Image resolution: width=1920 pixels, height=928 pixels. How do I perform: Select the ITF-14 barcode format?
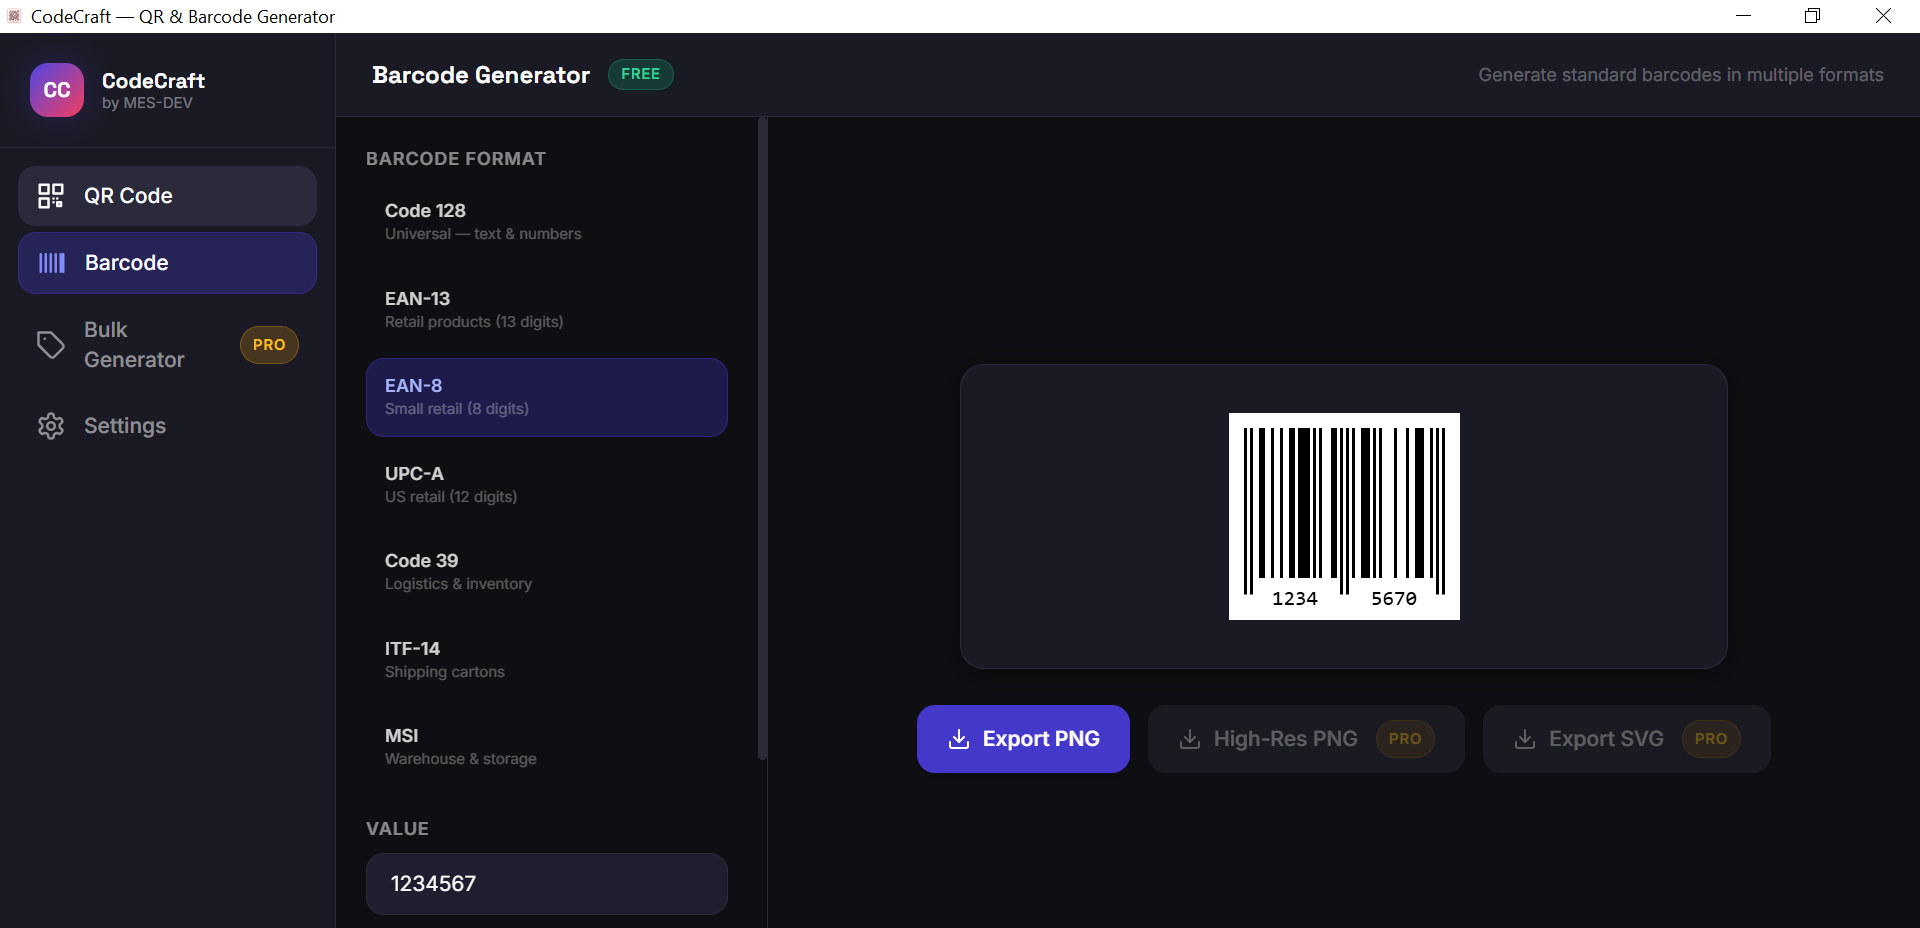tap(546, 660)
